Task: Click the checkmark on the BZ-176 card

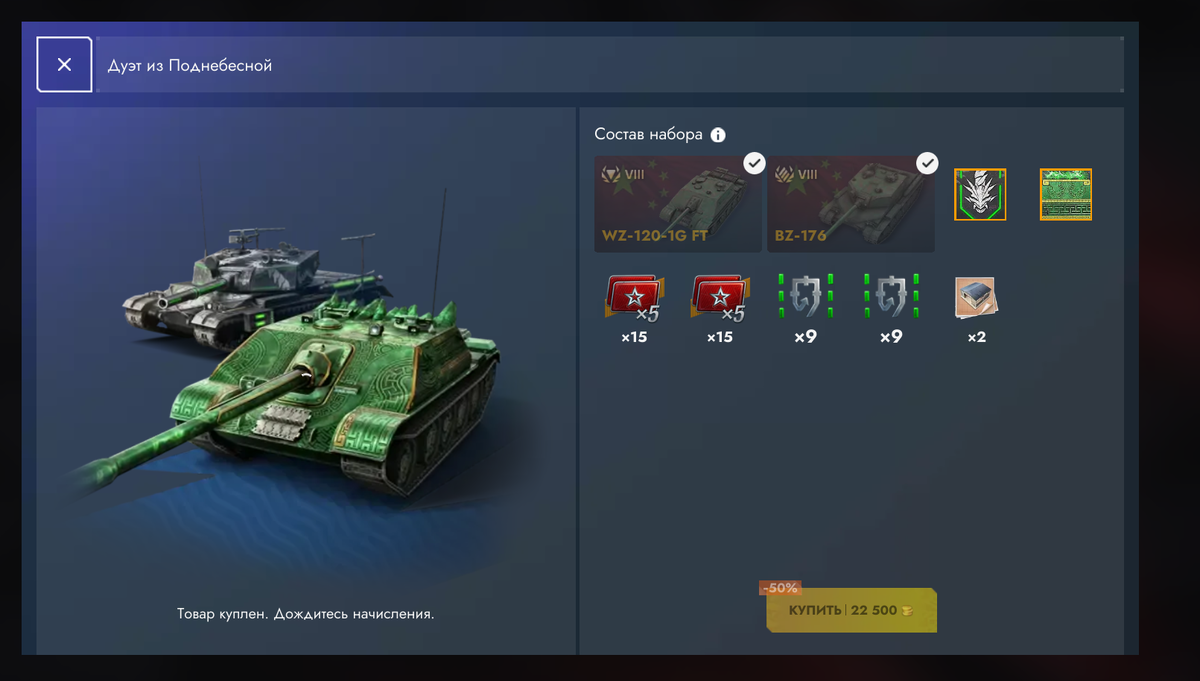Action: pyautogui.click(x=928, y=162)
